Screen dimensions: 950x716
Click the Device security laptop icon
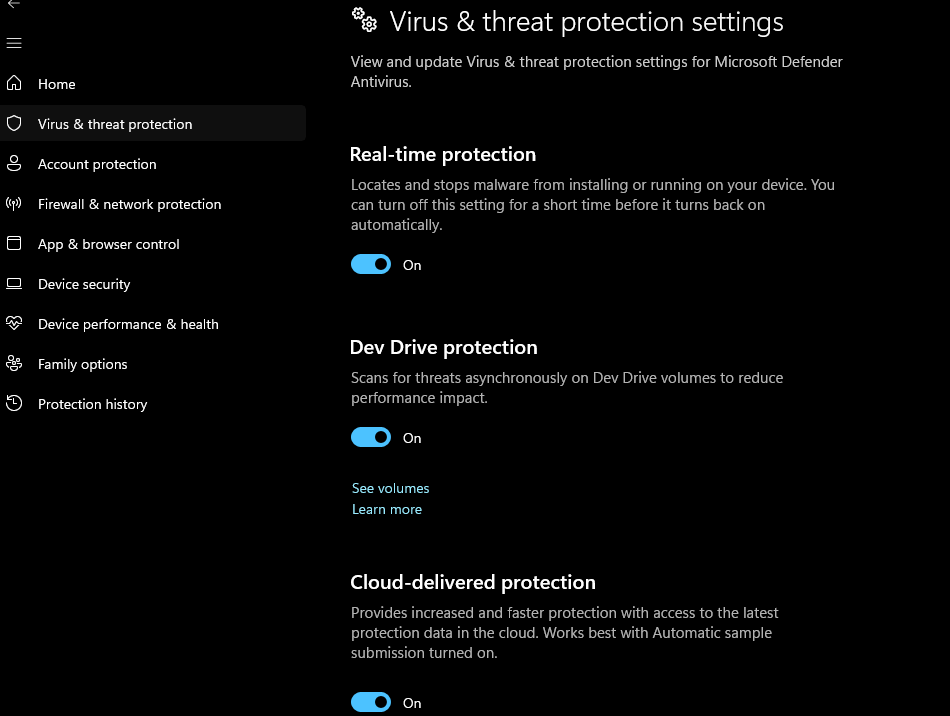14,284
